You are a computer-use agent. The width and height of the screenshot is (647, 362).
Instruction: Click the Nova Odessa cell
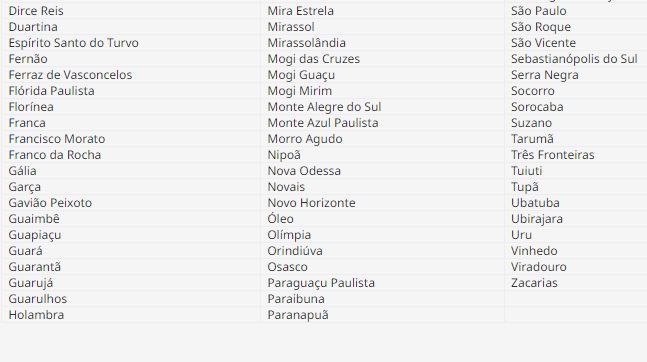(x=383, y=171)
